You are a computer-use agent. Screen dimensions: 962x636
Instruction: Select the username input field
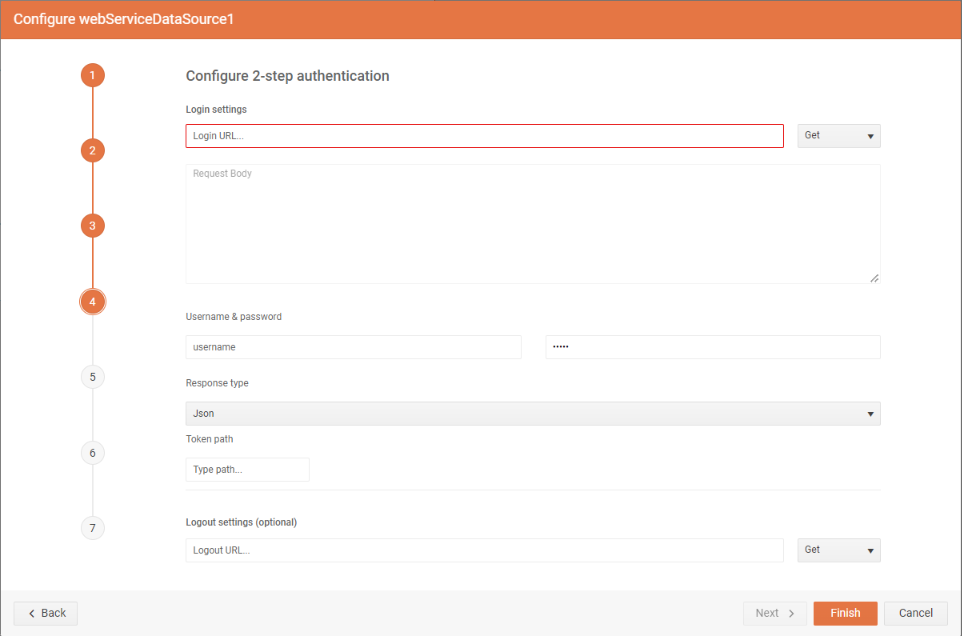click(x=353, y=347)
